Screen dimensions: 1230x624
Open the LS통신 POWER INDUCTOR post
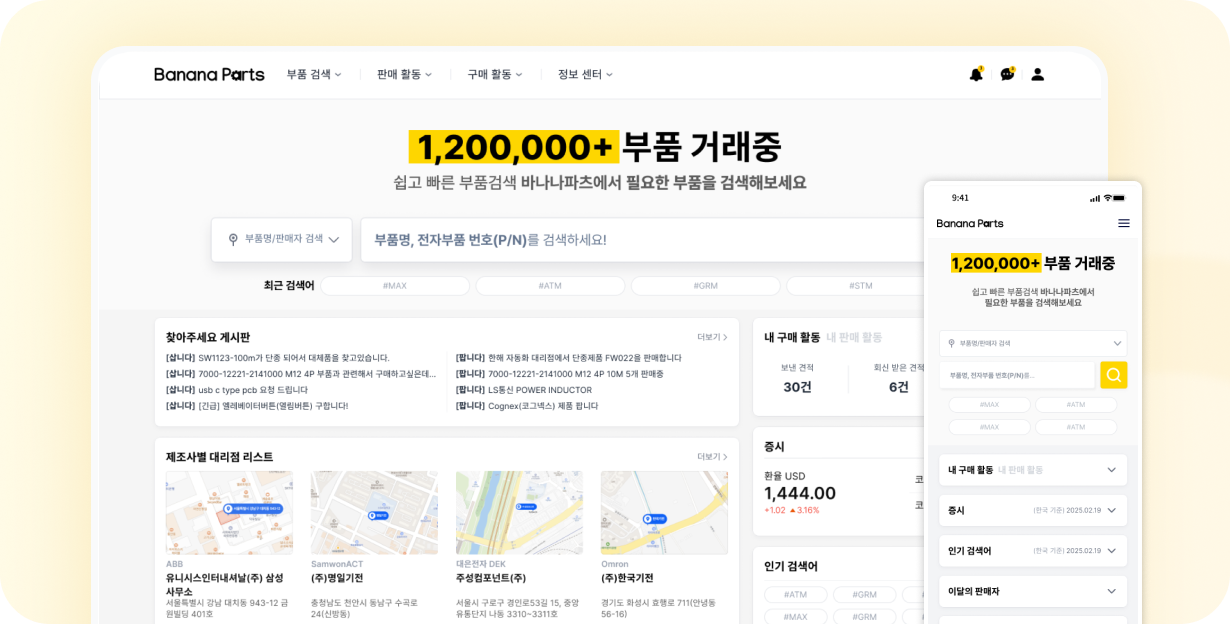tap(524, 390)
